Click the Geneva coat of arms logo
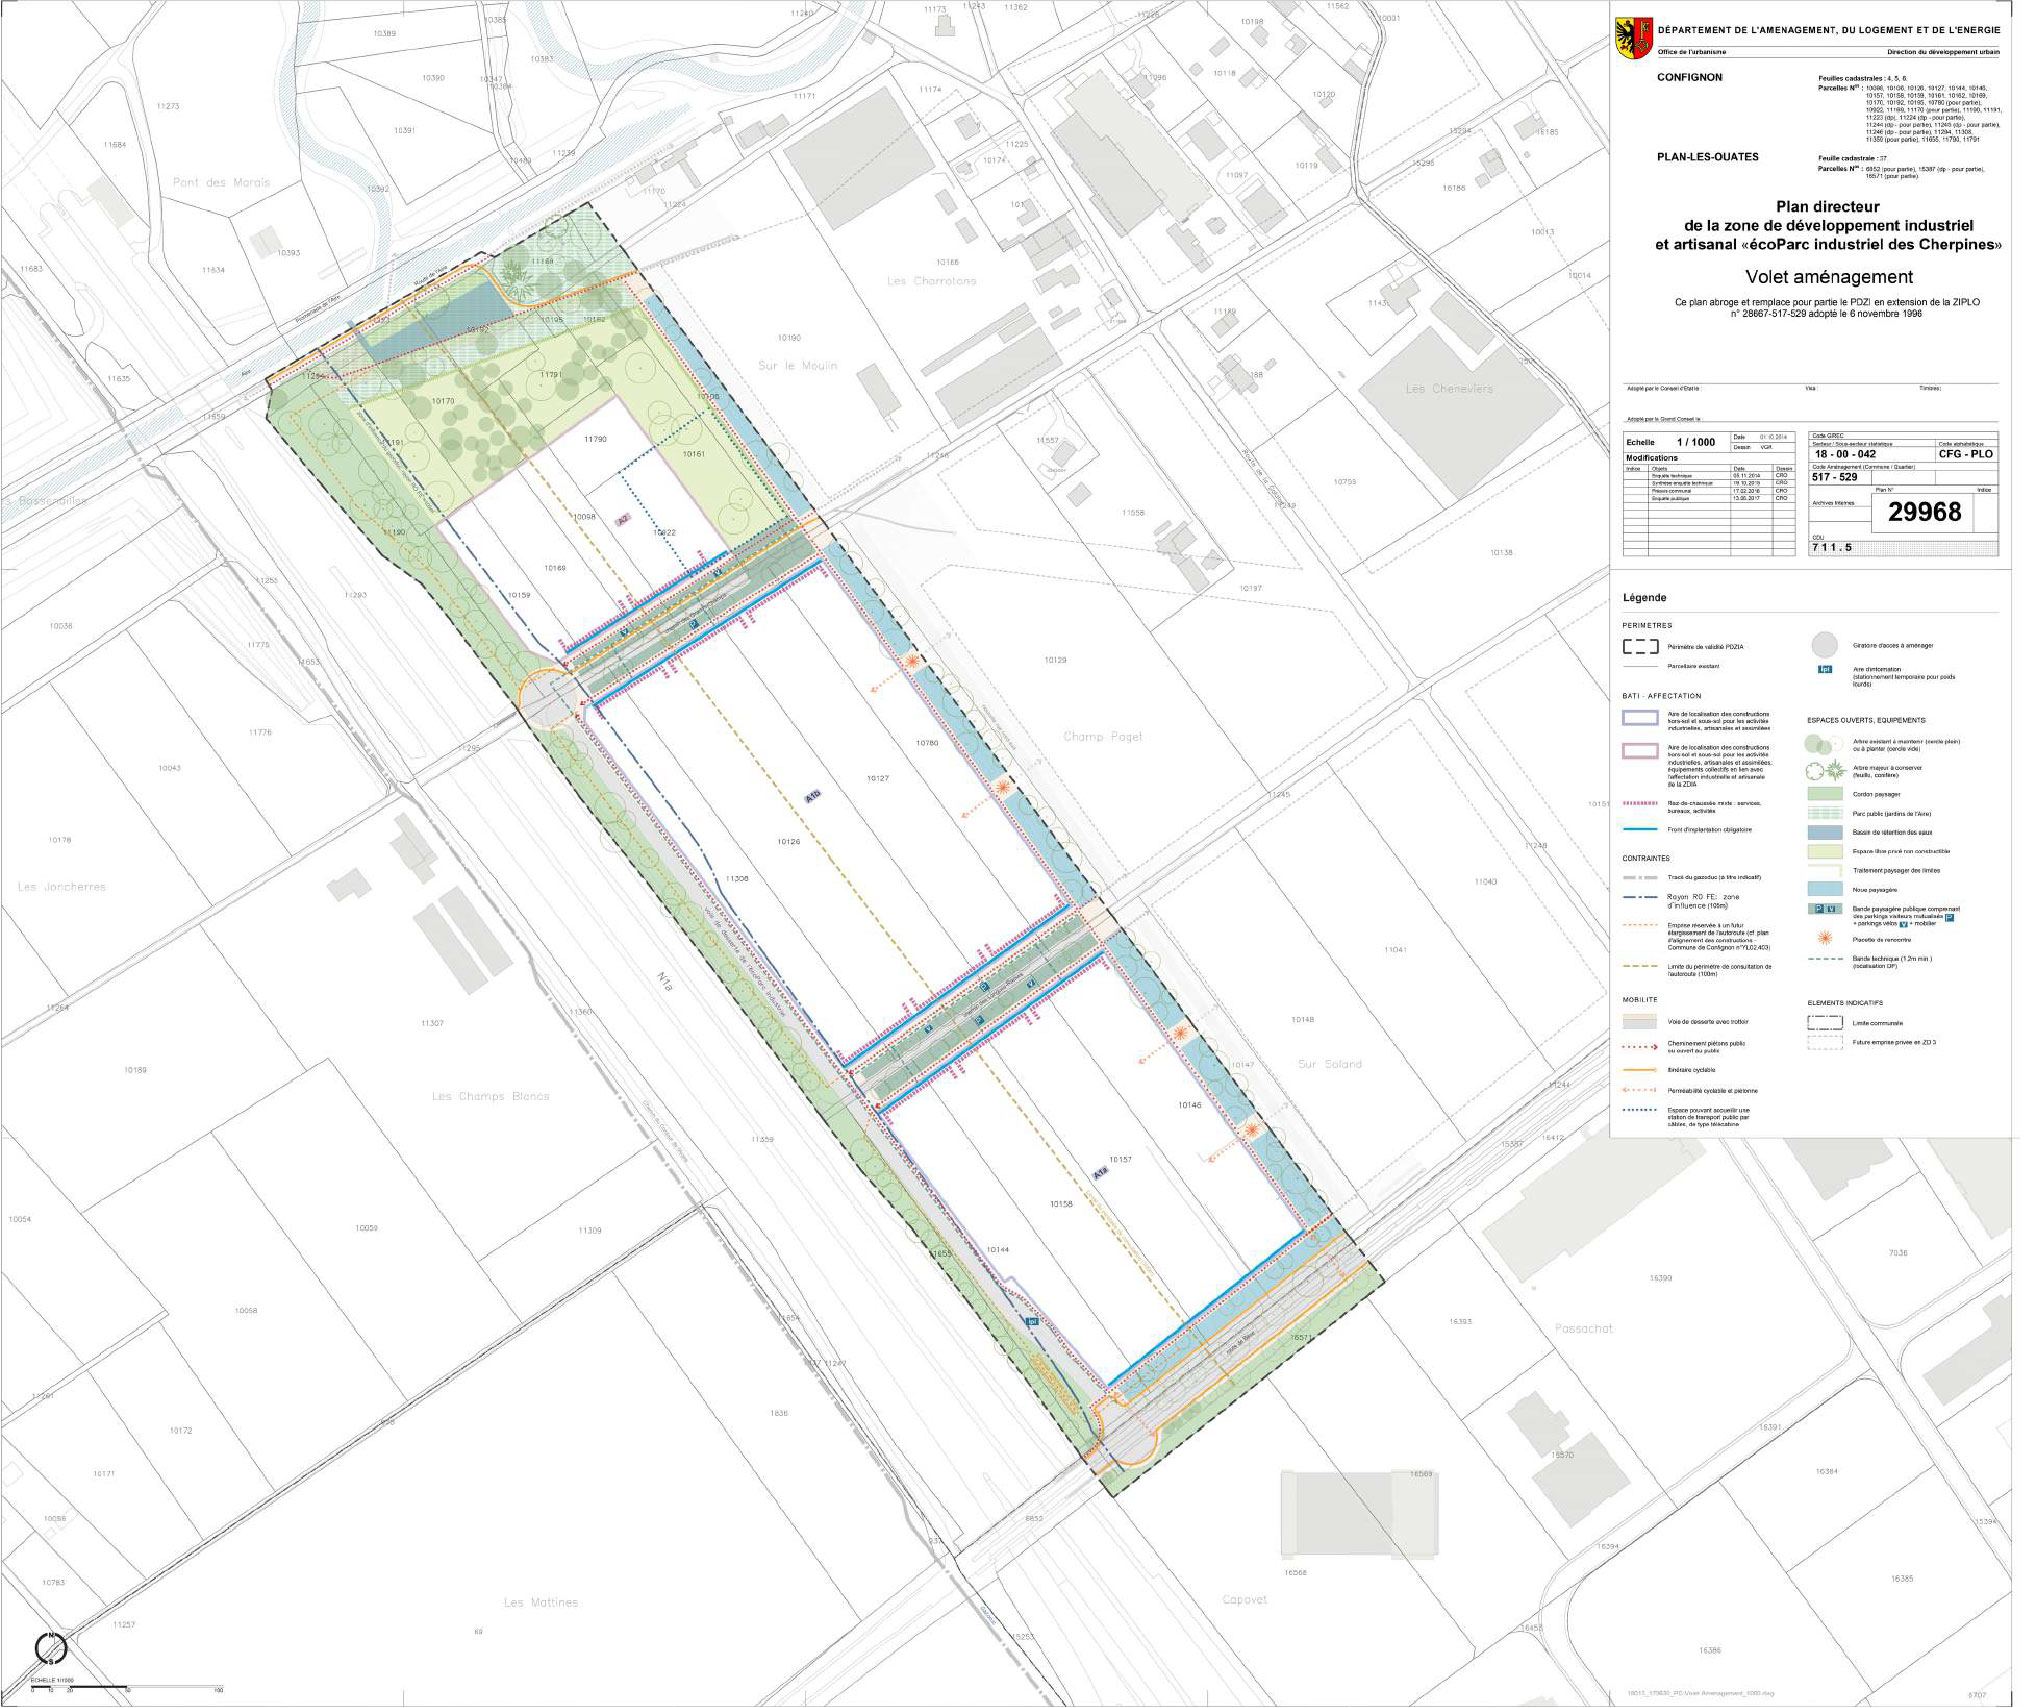The width and height of the screenshot is (2021, 1708). pos(1632,38)
